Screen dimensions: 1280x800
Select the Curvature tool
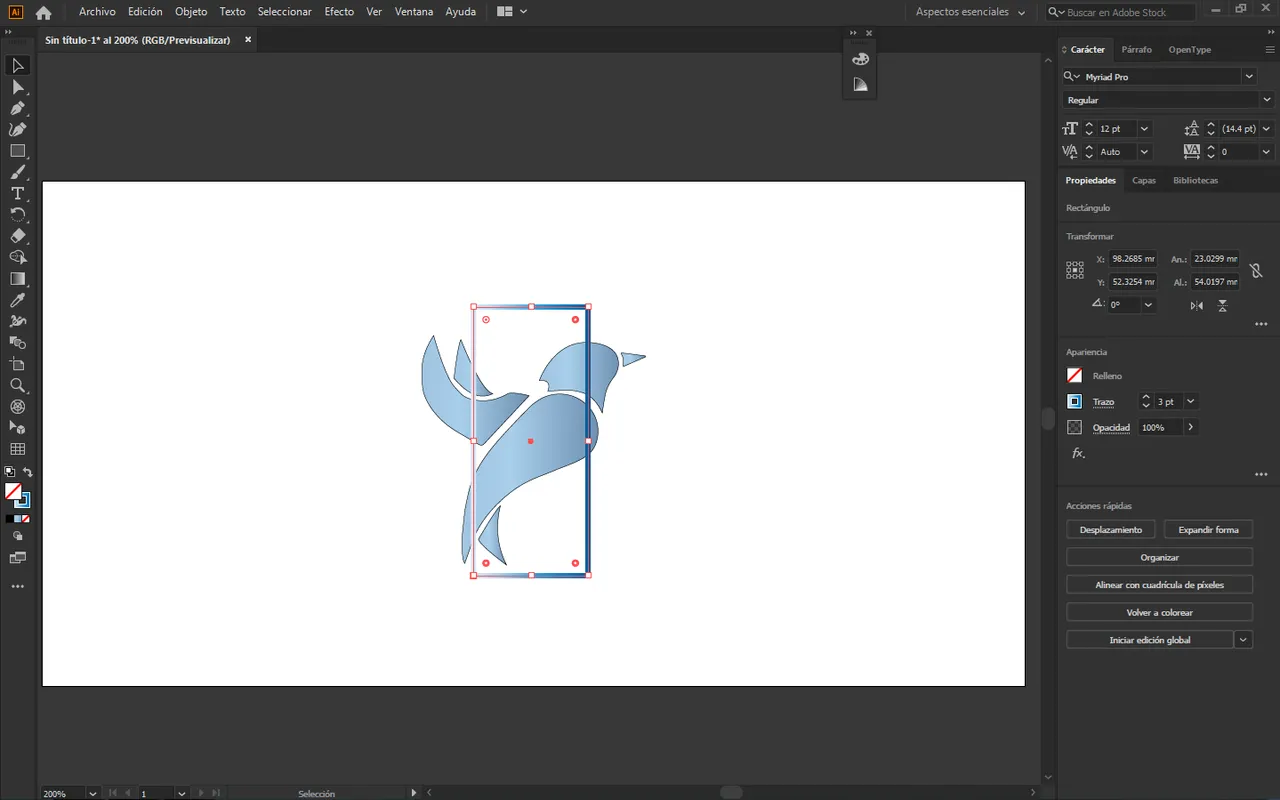pos(18,129)
